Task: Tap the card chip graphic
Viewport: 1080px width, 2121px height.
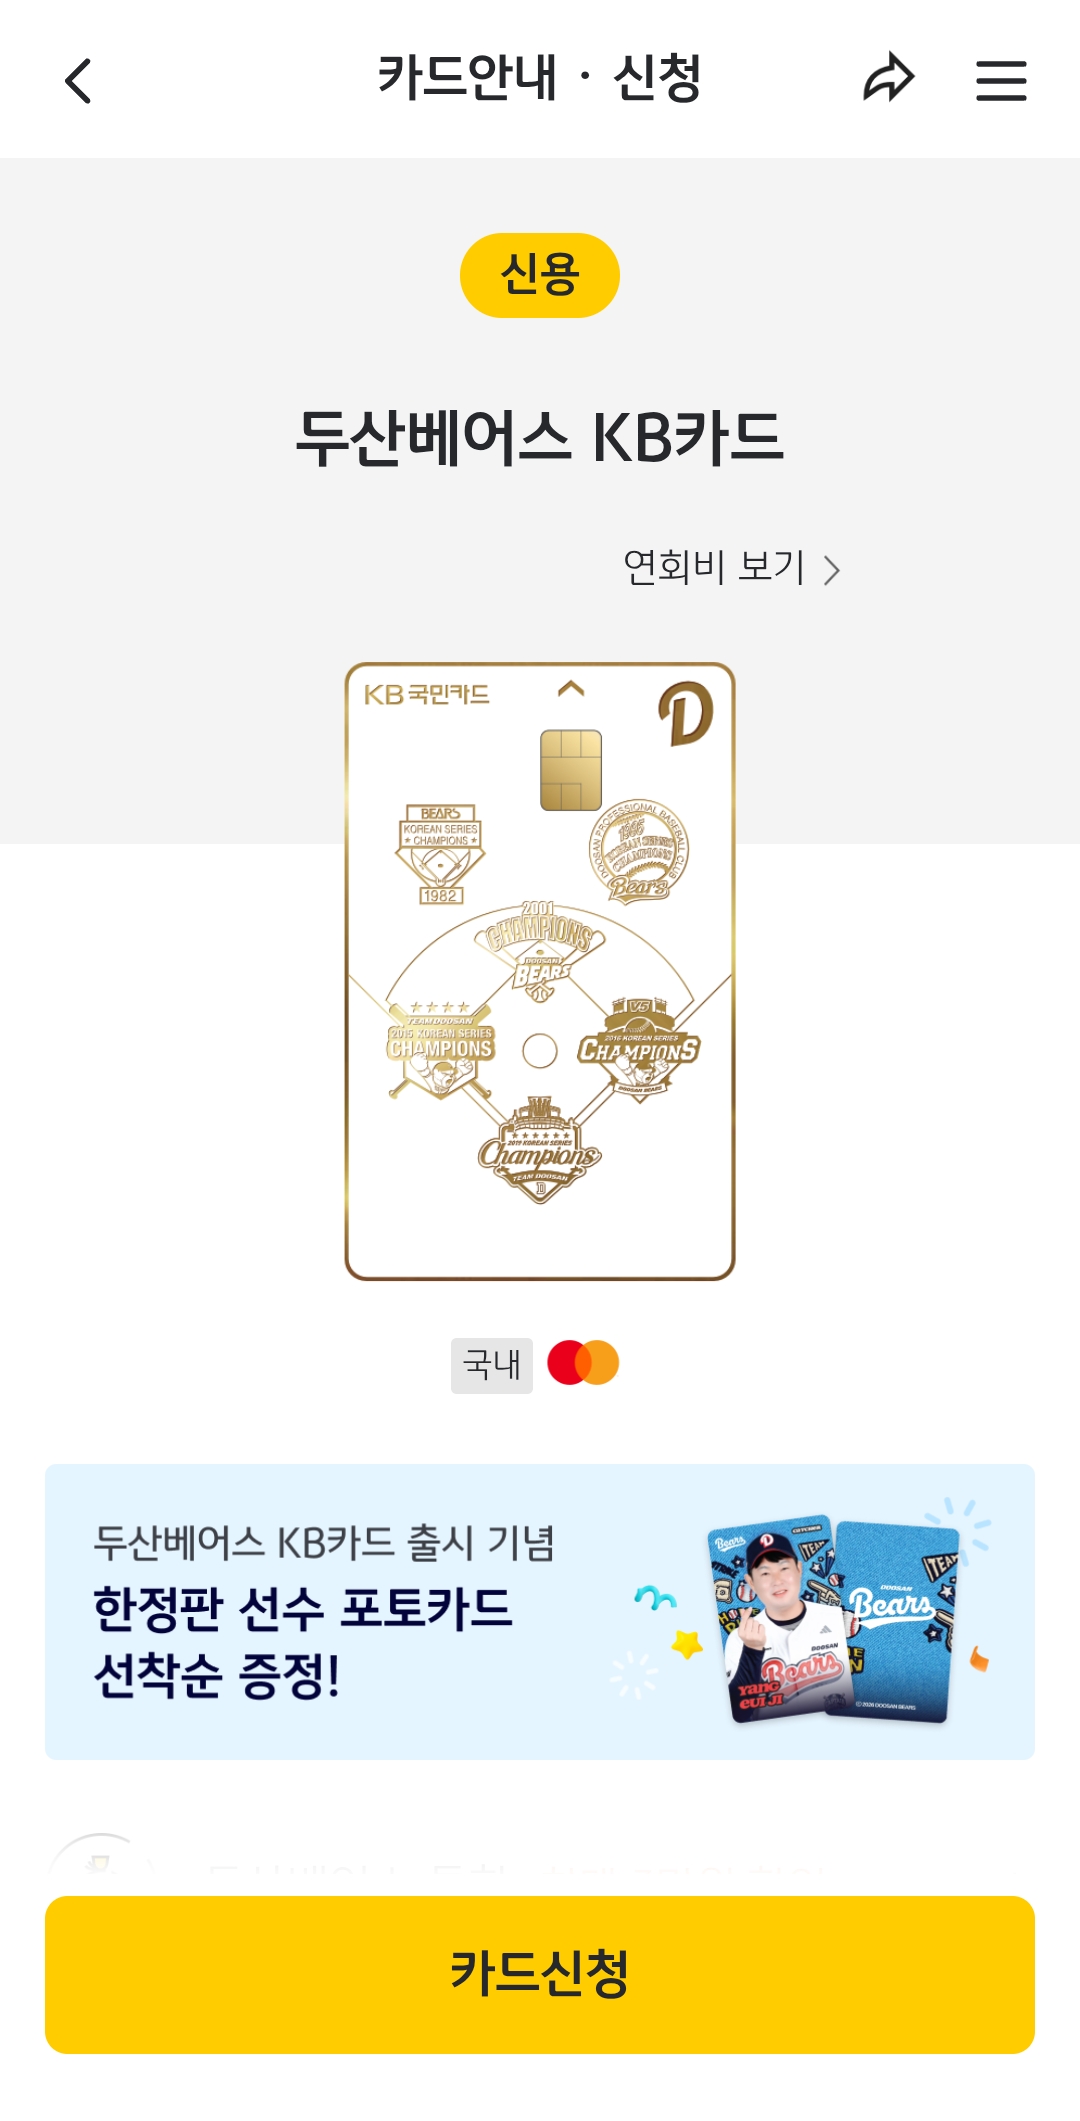Action: (571, 770)
